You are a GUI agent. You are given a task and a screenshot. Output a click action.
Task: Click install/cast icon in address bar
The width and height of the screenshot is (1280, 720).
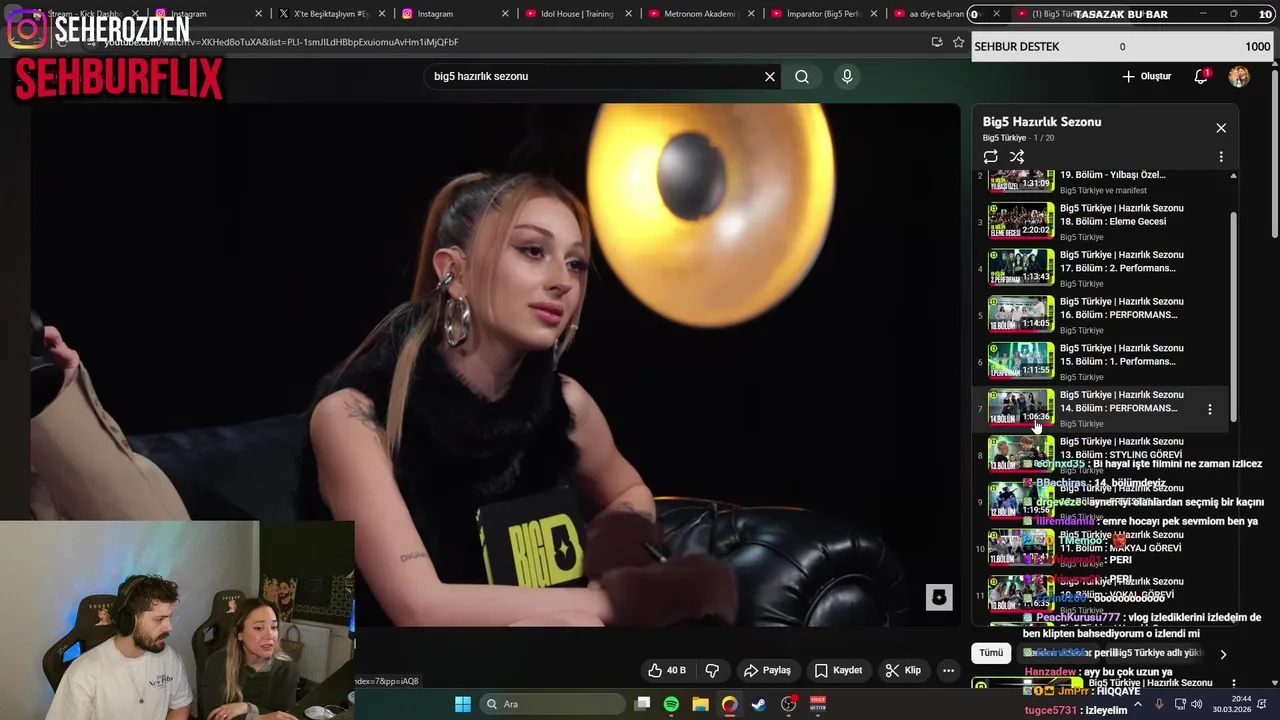coord(936,42)
